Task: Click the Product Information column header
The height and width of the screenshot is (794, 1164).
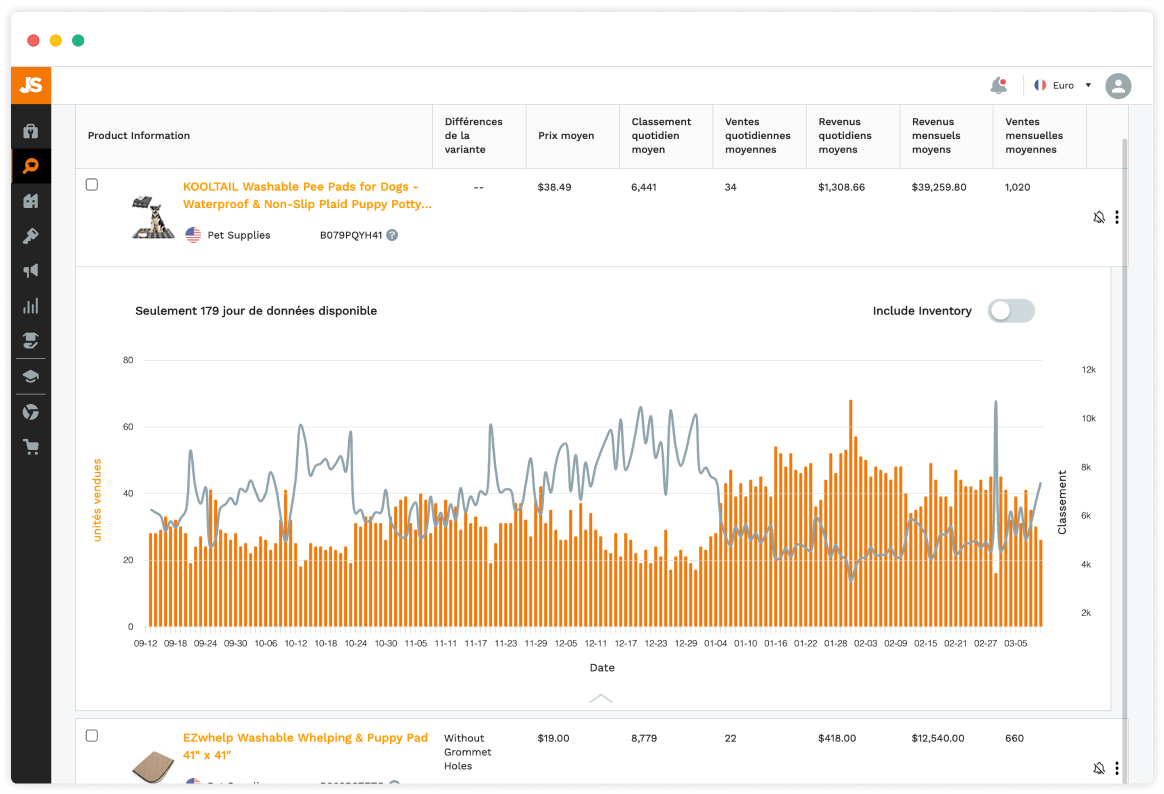Action: pos(139,136)
